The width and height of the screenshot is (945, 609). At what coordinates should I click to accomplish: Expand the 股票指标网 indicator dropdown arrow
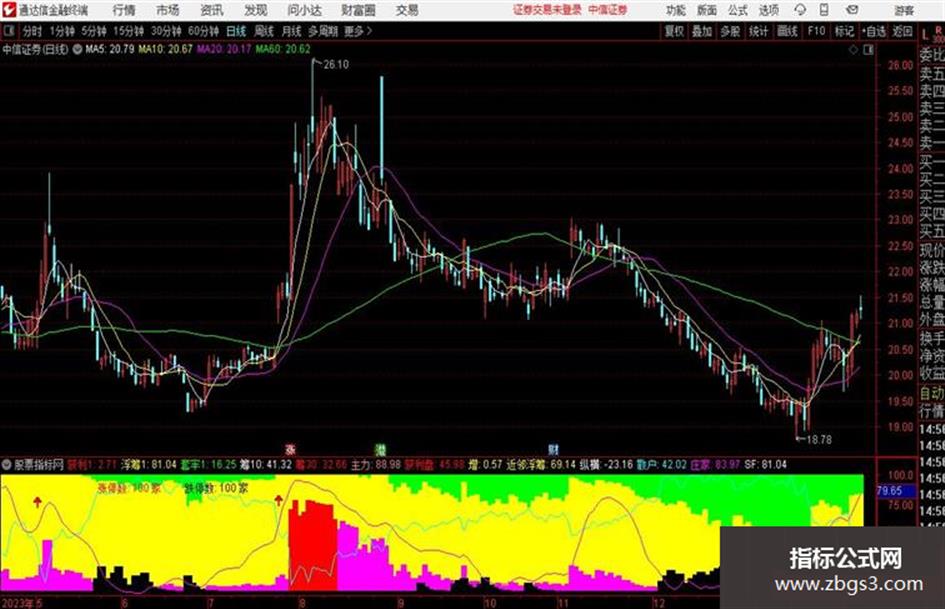(x=7, y=465)
